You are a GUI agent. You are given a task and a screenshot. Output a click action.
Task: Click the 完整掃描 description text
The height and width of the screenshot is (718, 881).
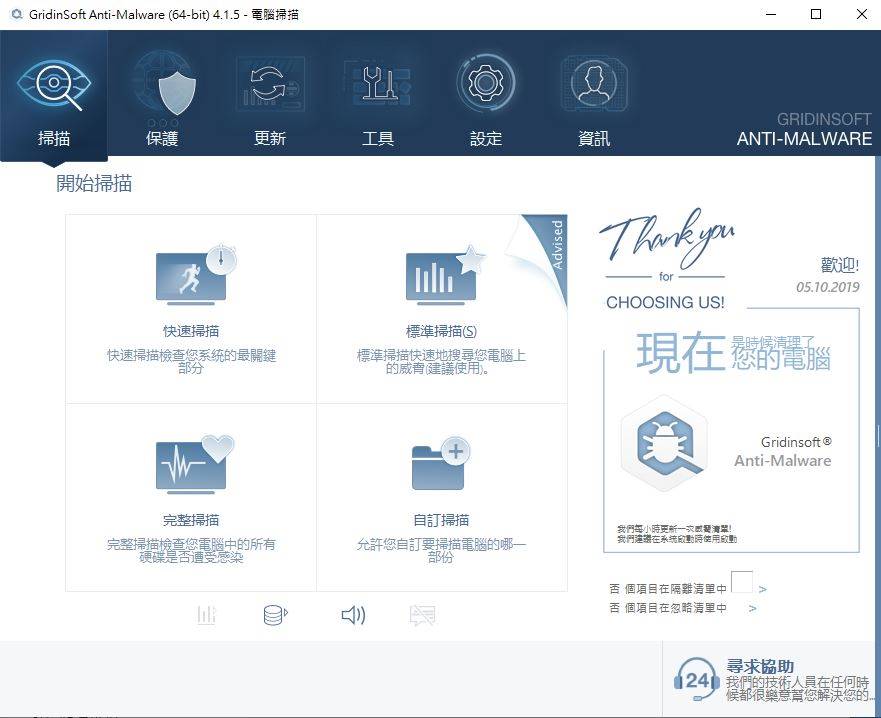(x=191, y=551)
